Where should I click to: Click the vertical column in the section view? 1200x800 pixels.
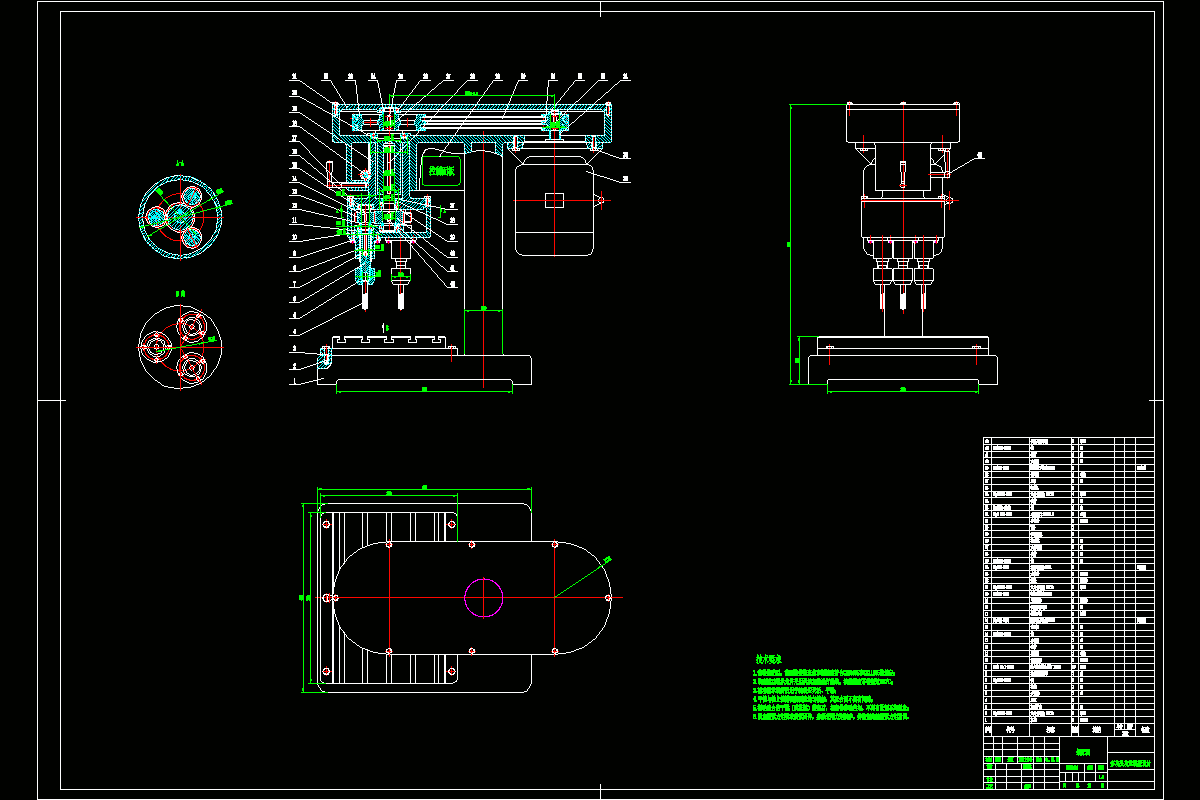pyautogui.click(x=483, y=250)
